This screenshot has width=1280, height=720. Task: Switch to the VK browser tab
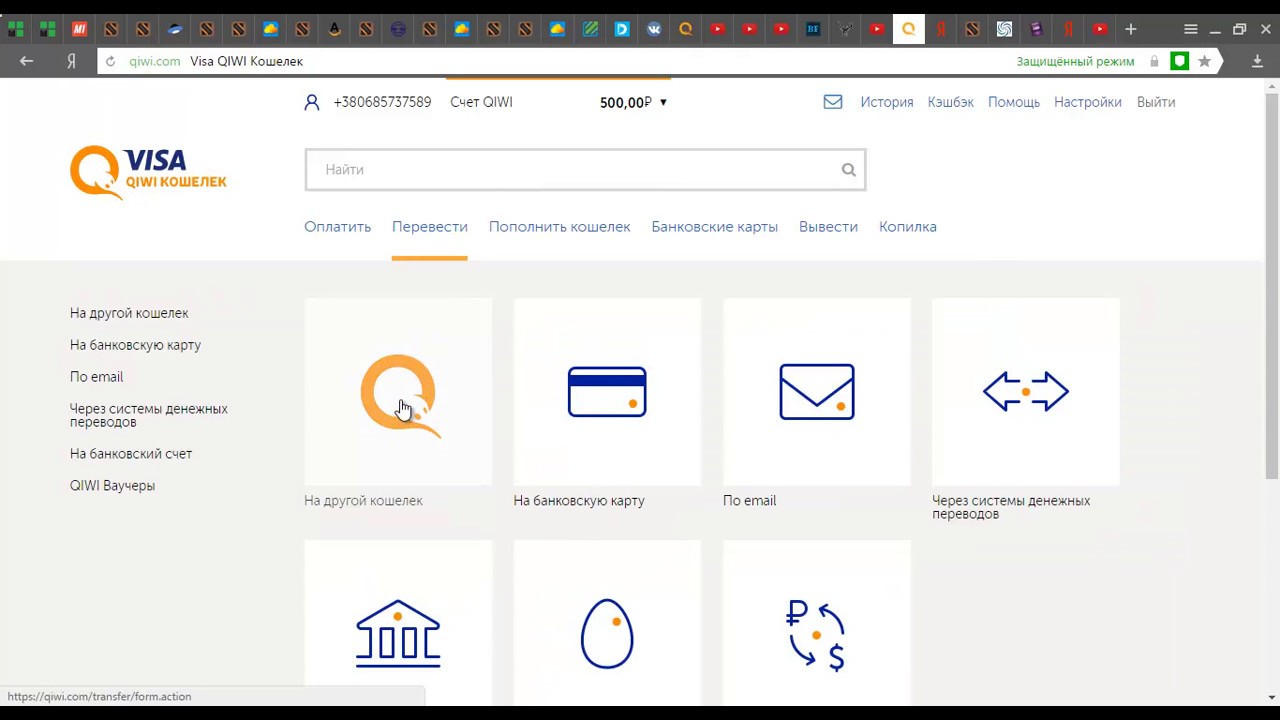coord(654,29)
